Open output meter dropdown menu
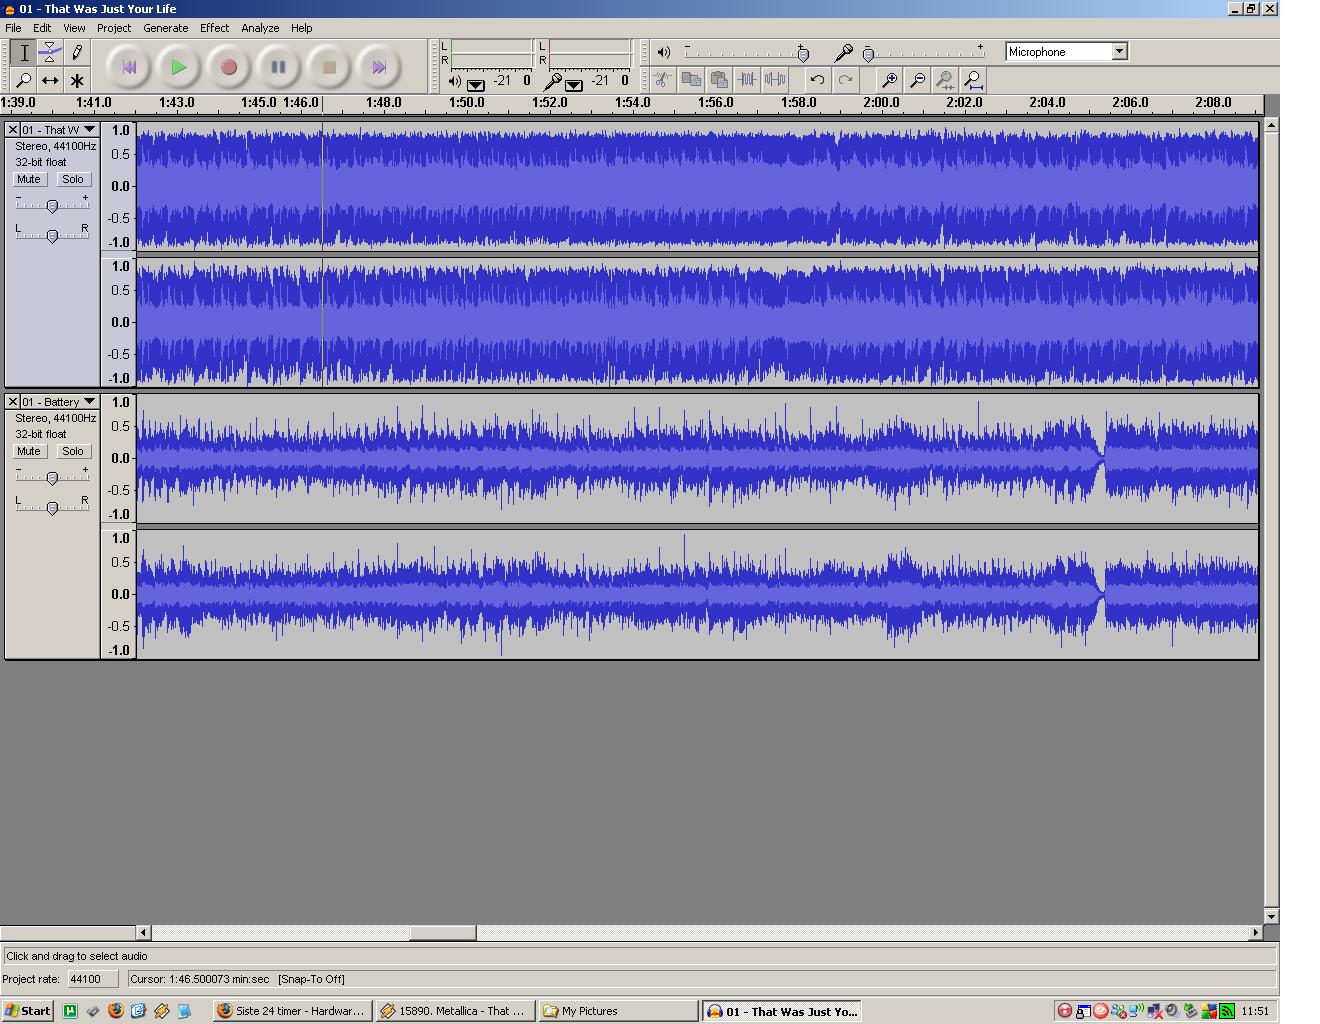 tap(476, 85)
